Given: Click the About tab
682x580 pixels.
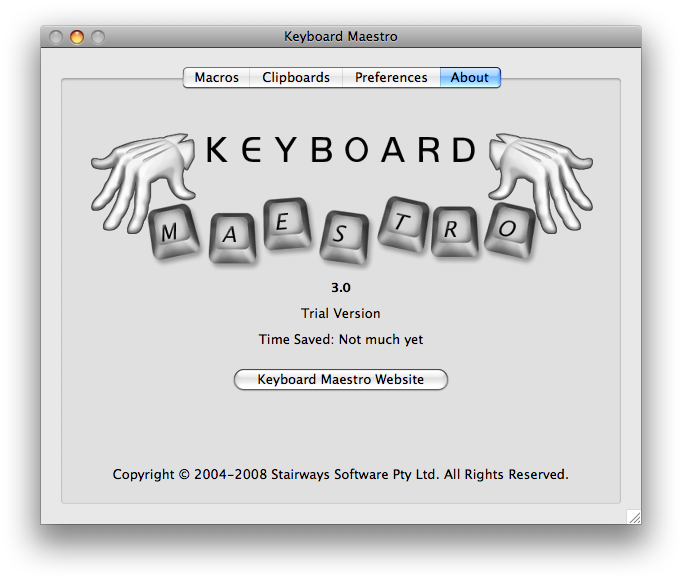Looking at the screenshot, I should pyautogui.click(x=470, y=77).
